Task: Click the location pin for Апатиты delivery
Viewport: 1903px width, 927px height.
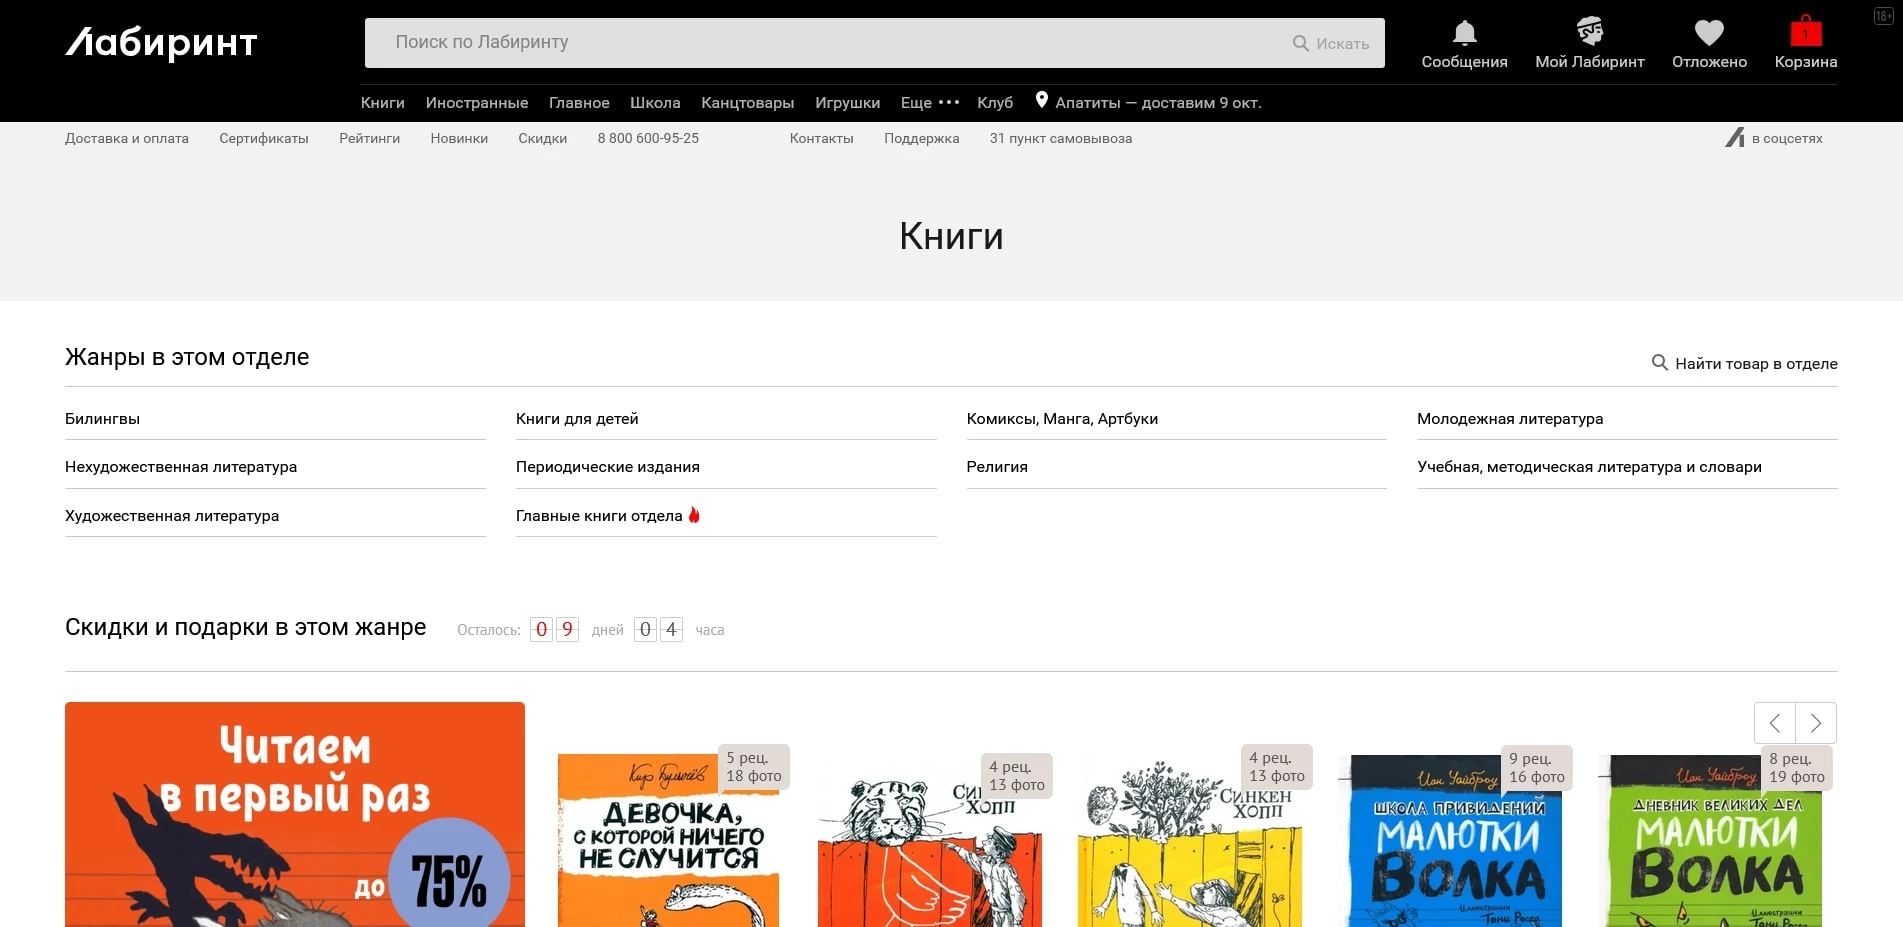Action: [1041, 100]
